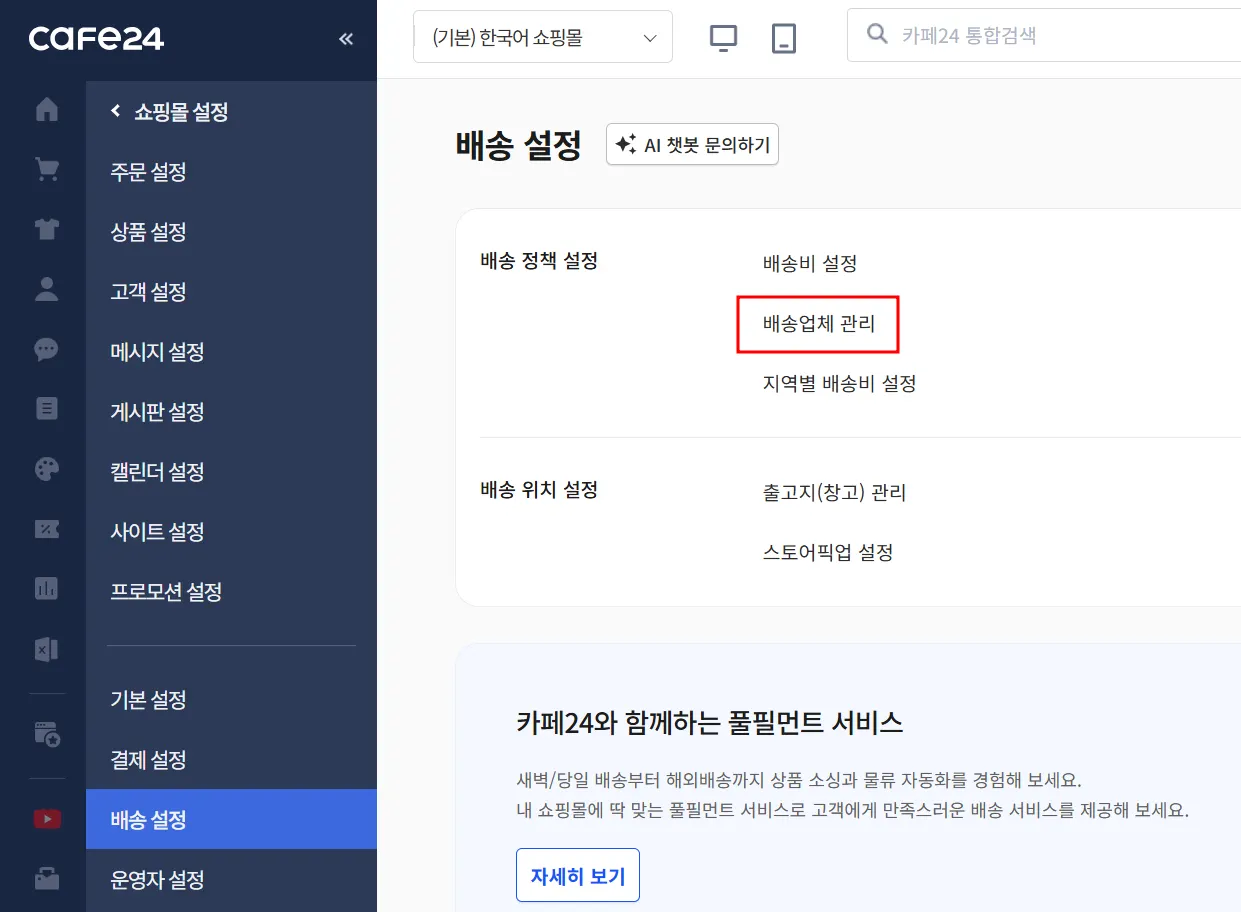Open the Excel spreadsheet icon
Screen dimensions: 1241x912
[47, 650]
